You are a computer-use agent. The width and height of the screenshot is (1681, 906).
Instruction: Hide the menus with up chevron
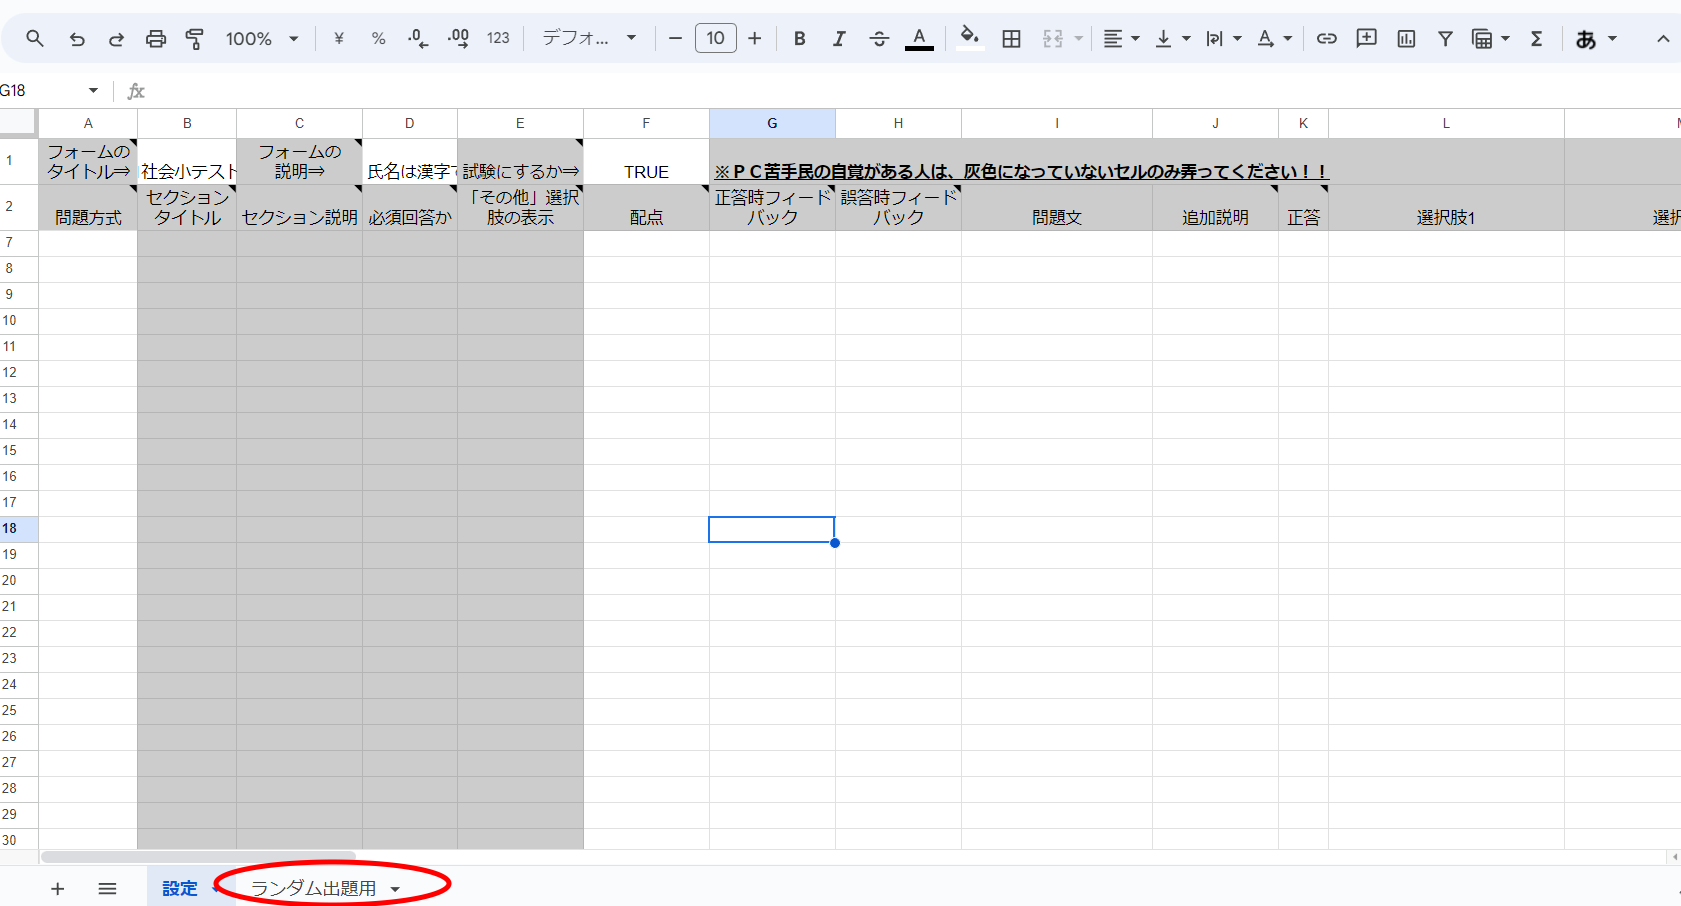[1663, 38]
